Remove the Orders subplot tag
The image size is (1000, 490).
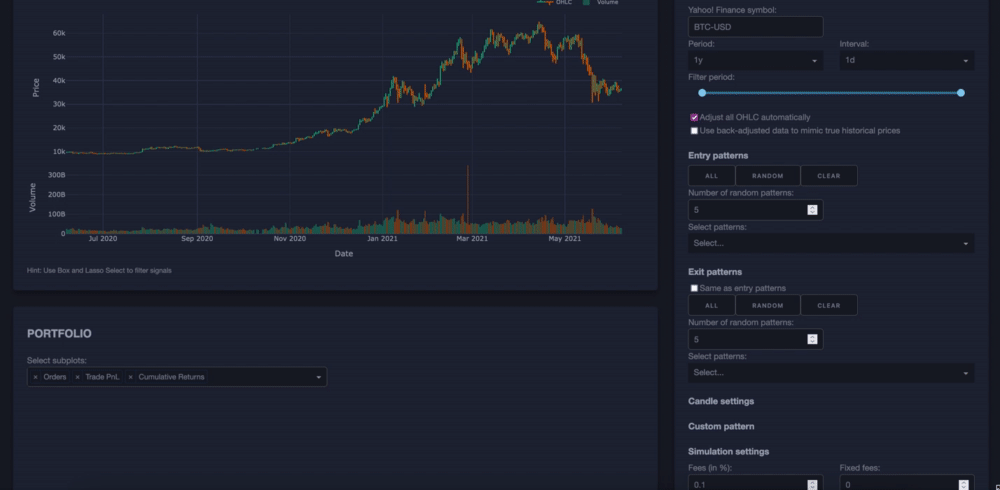tap(36, 377)
